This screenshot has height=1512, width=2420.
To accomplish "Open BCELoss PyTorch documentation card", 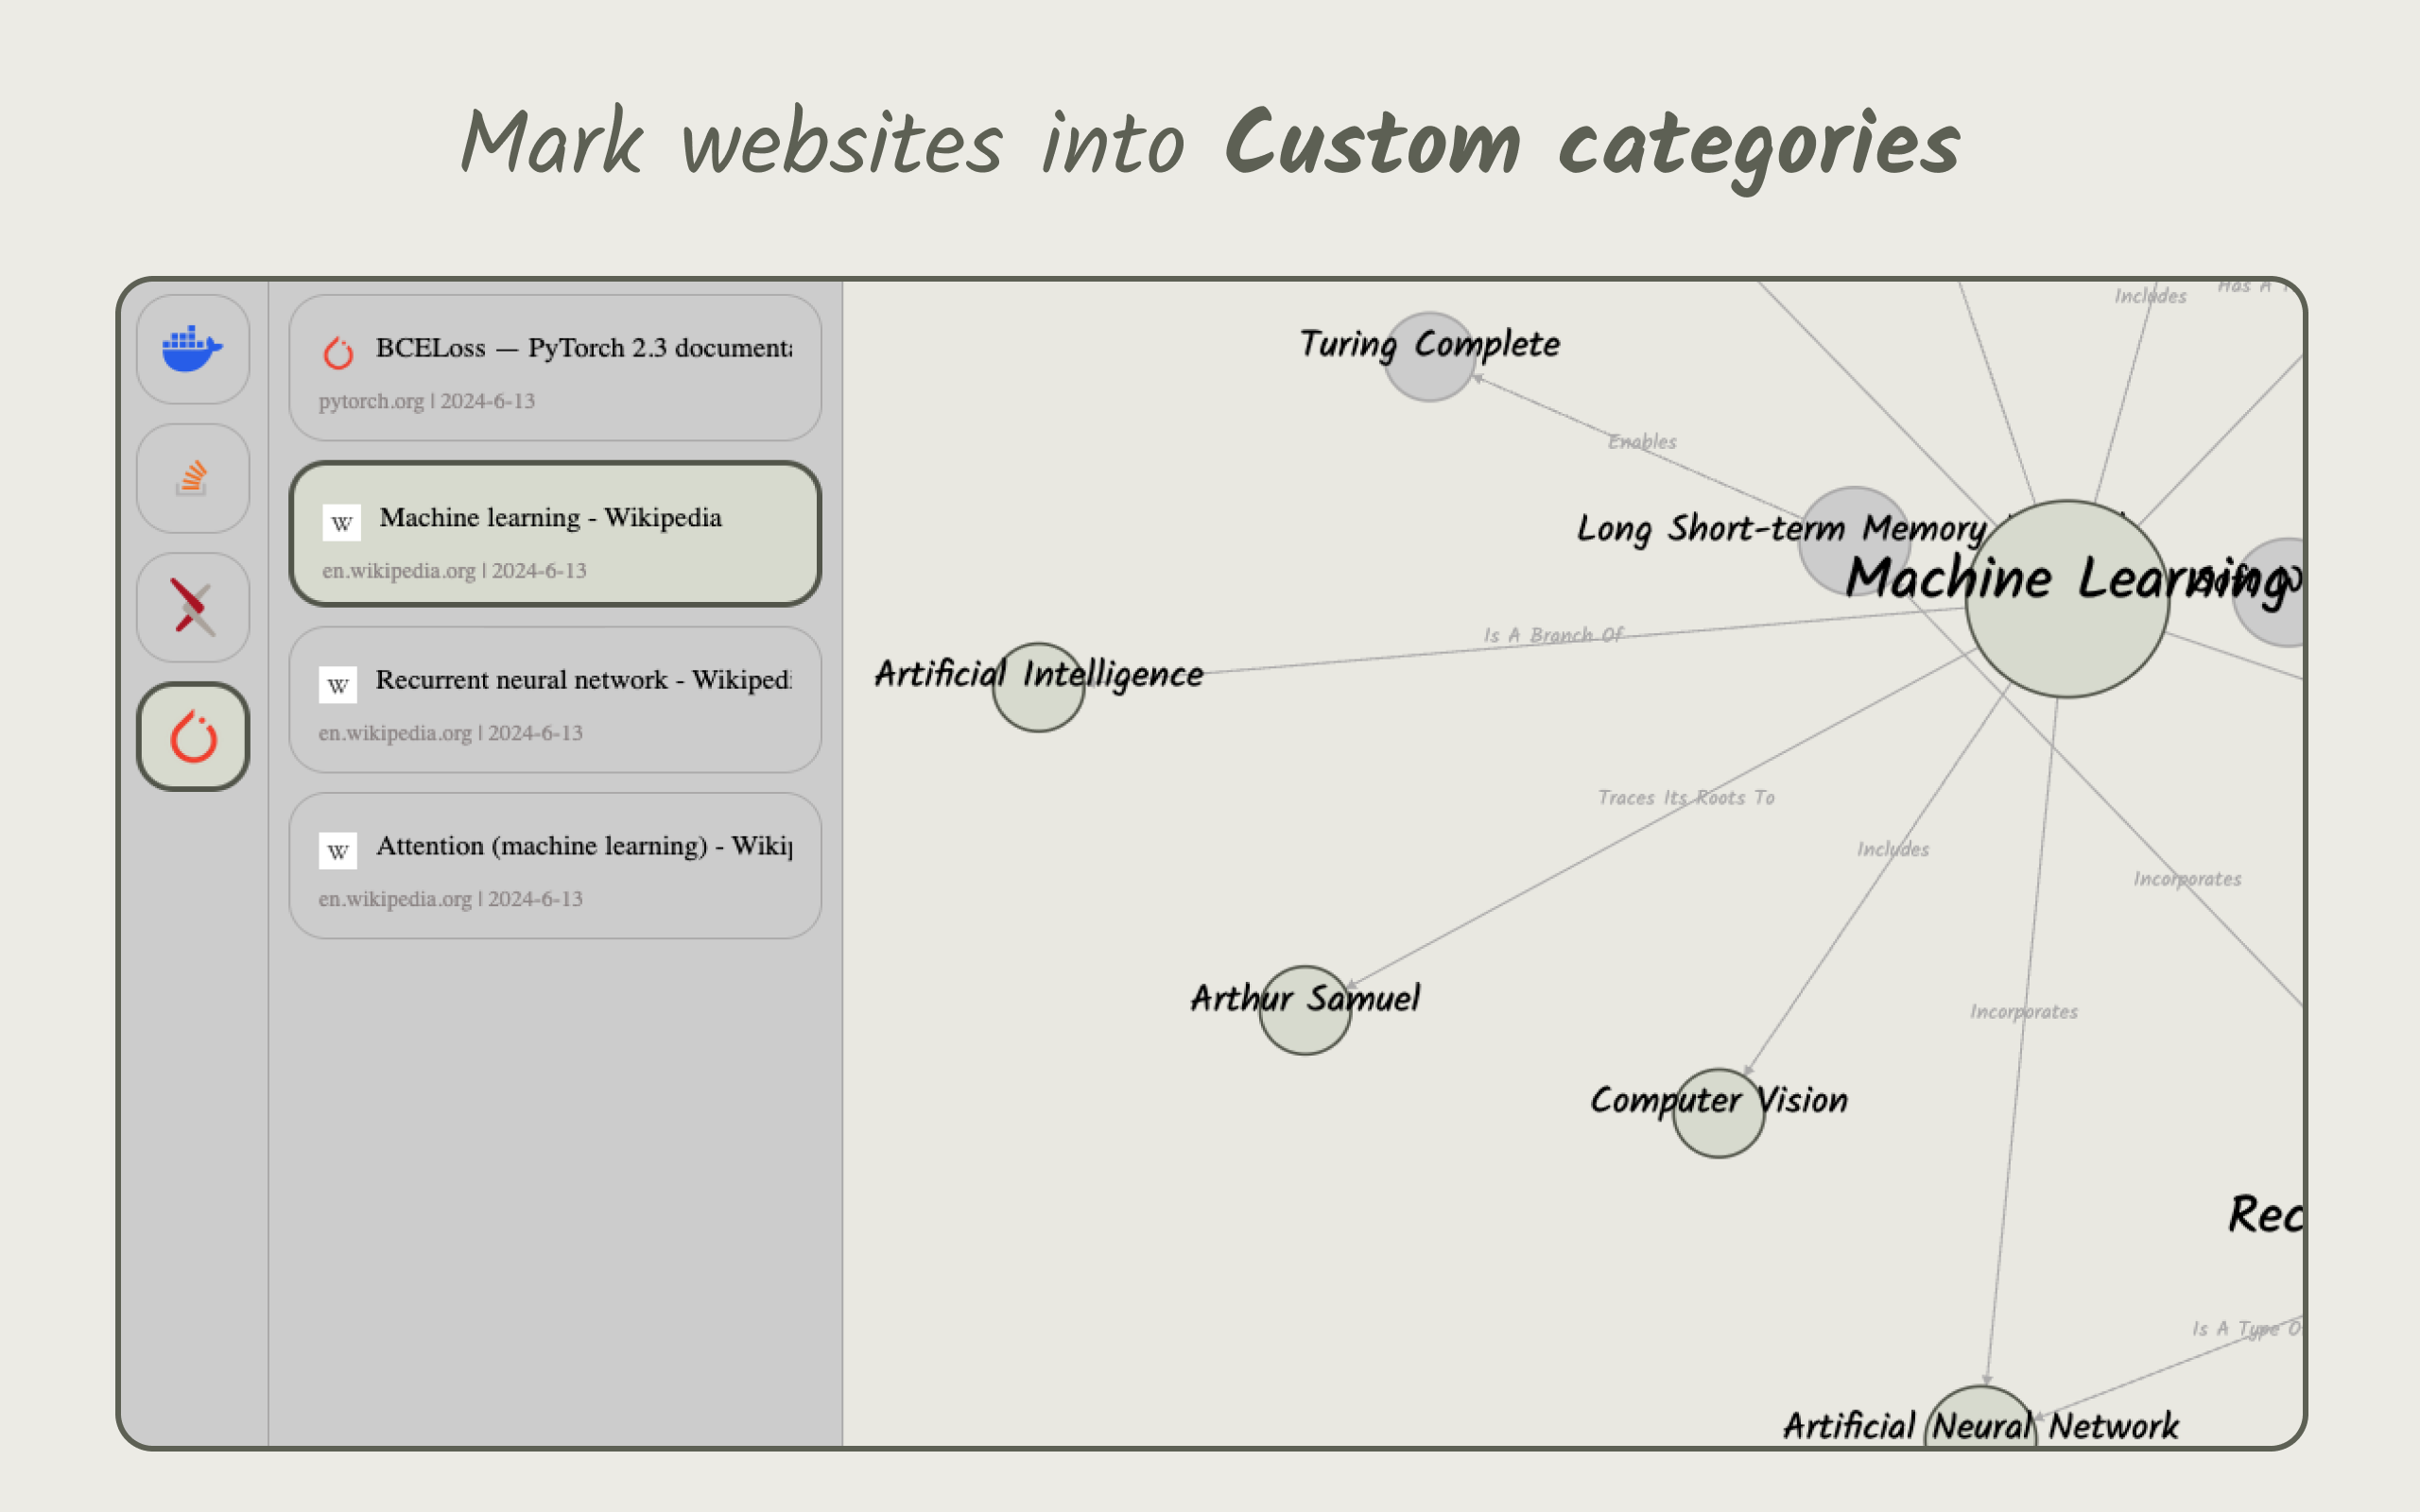I will point(555,368).
